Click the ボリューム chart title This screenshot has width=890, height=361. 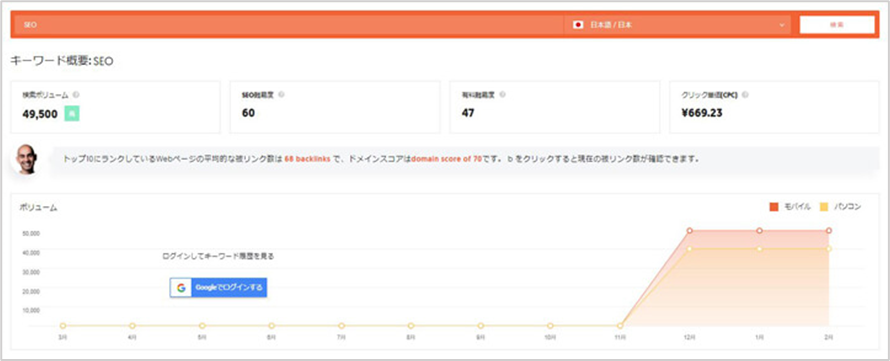pyautogui.click(x=38, y=208)
